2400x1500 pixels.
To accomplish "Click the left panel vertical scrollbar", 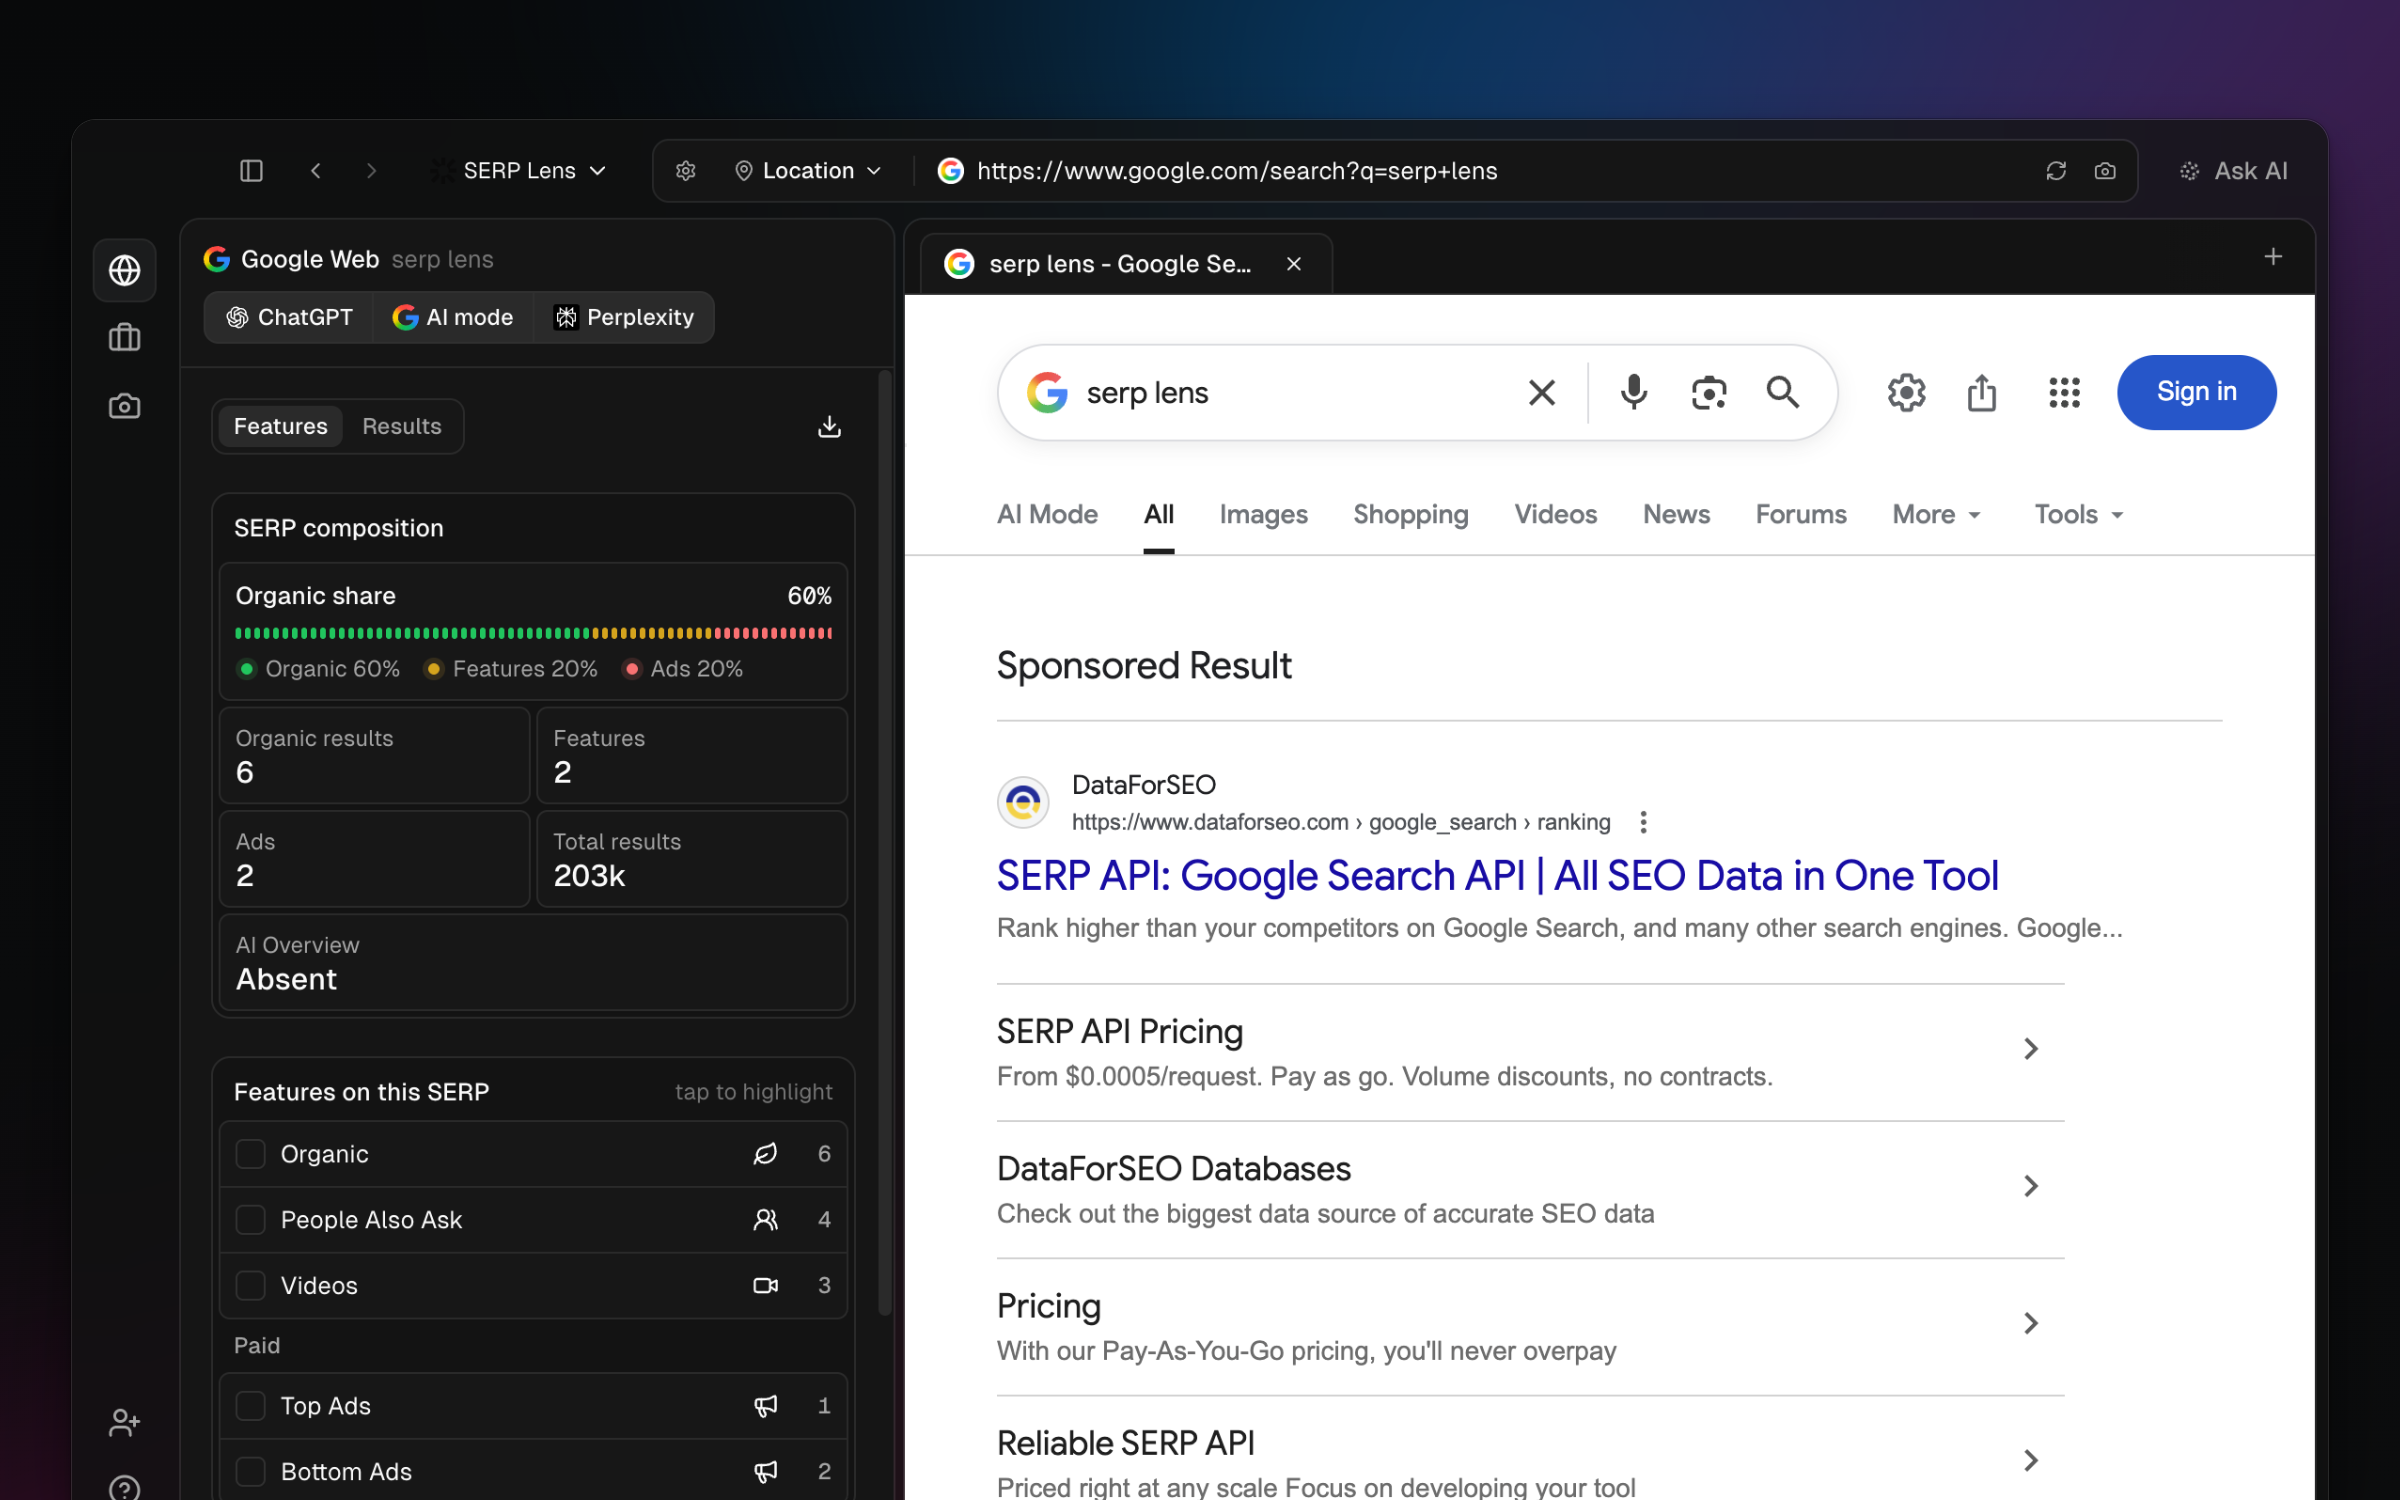I will [x=884, y=843].
